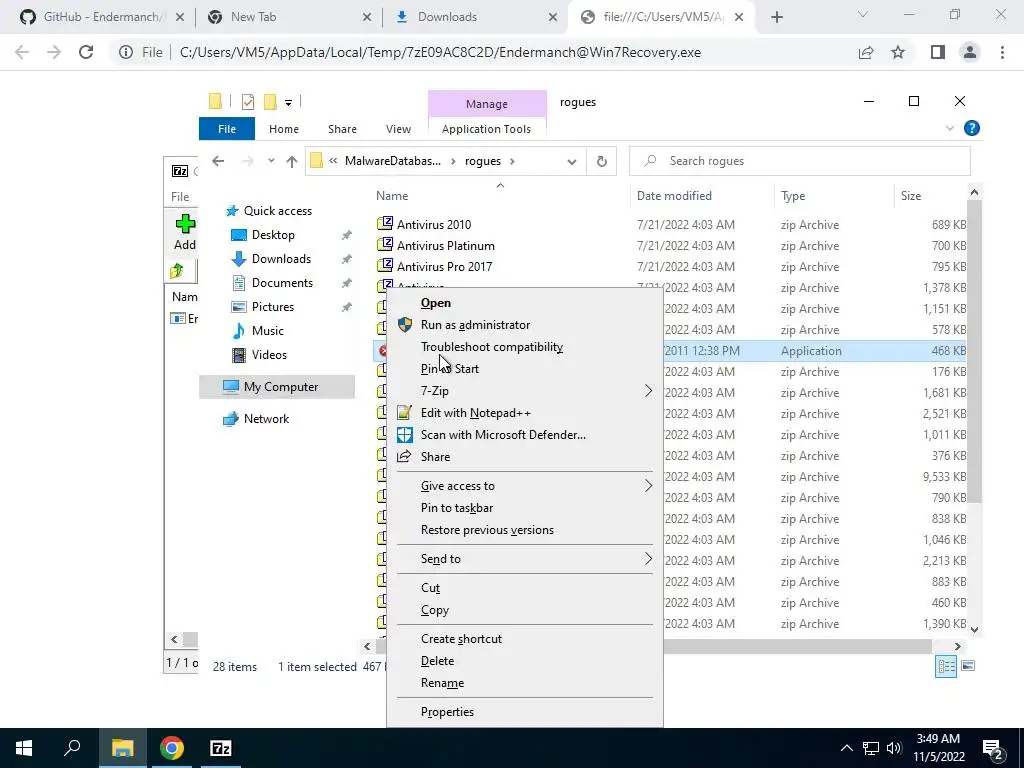Open Chrome tab search dropdown
Viewport: 1024px width, 768px height.
[x=862, y=15]
